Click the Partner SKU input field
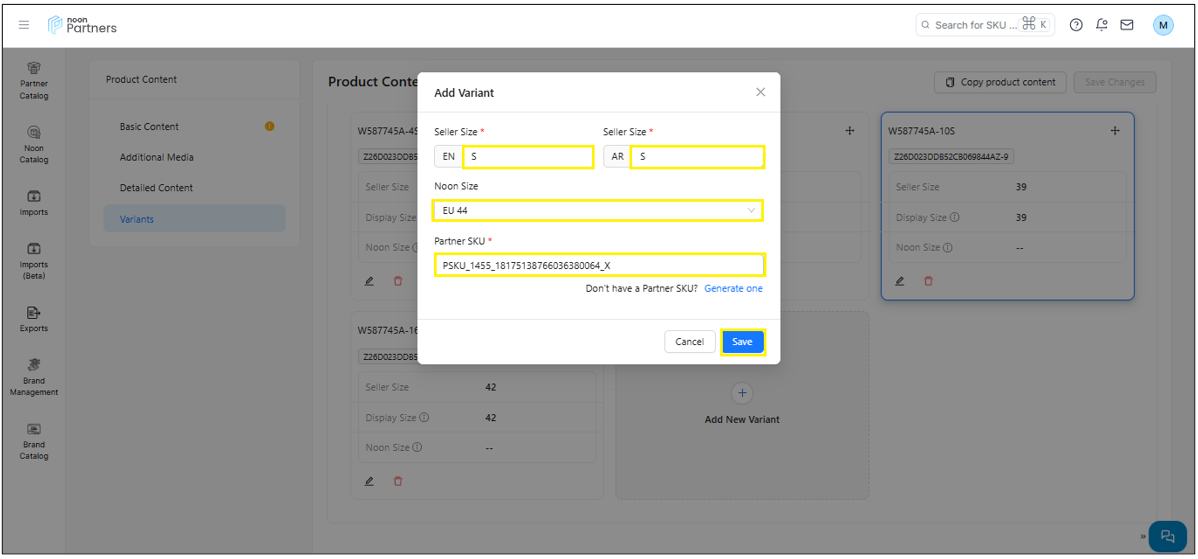The width and height of the screenshot is (1198, 559). point(600,265)
